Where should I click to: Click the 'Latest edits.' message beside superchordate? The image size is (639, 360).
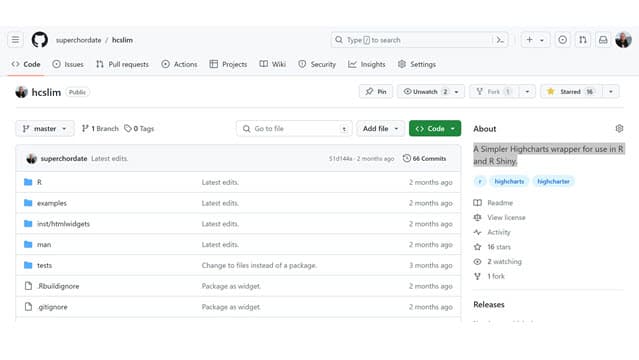click(x=109, y=159)
